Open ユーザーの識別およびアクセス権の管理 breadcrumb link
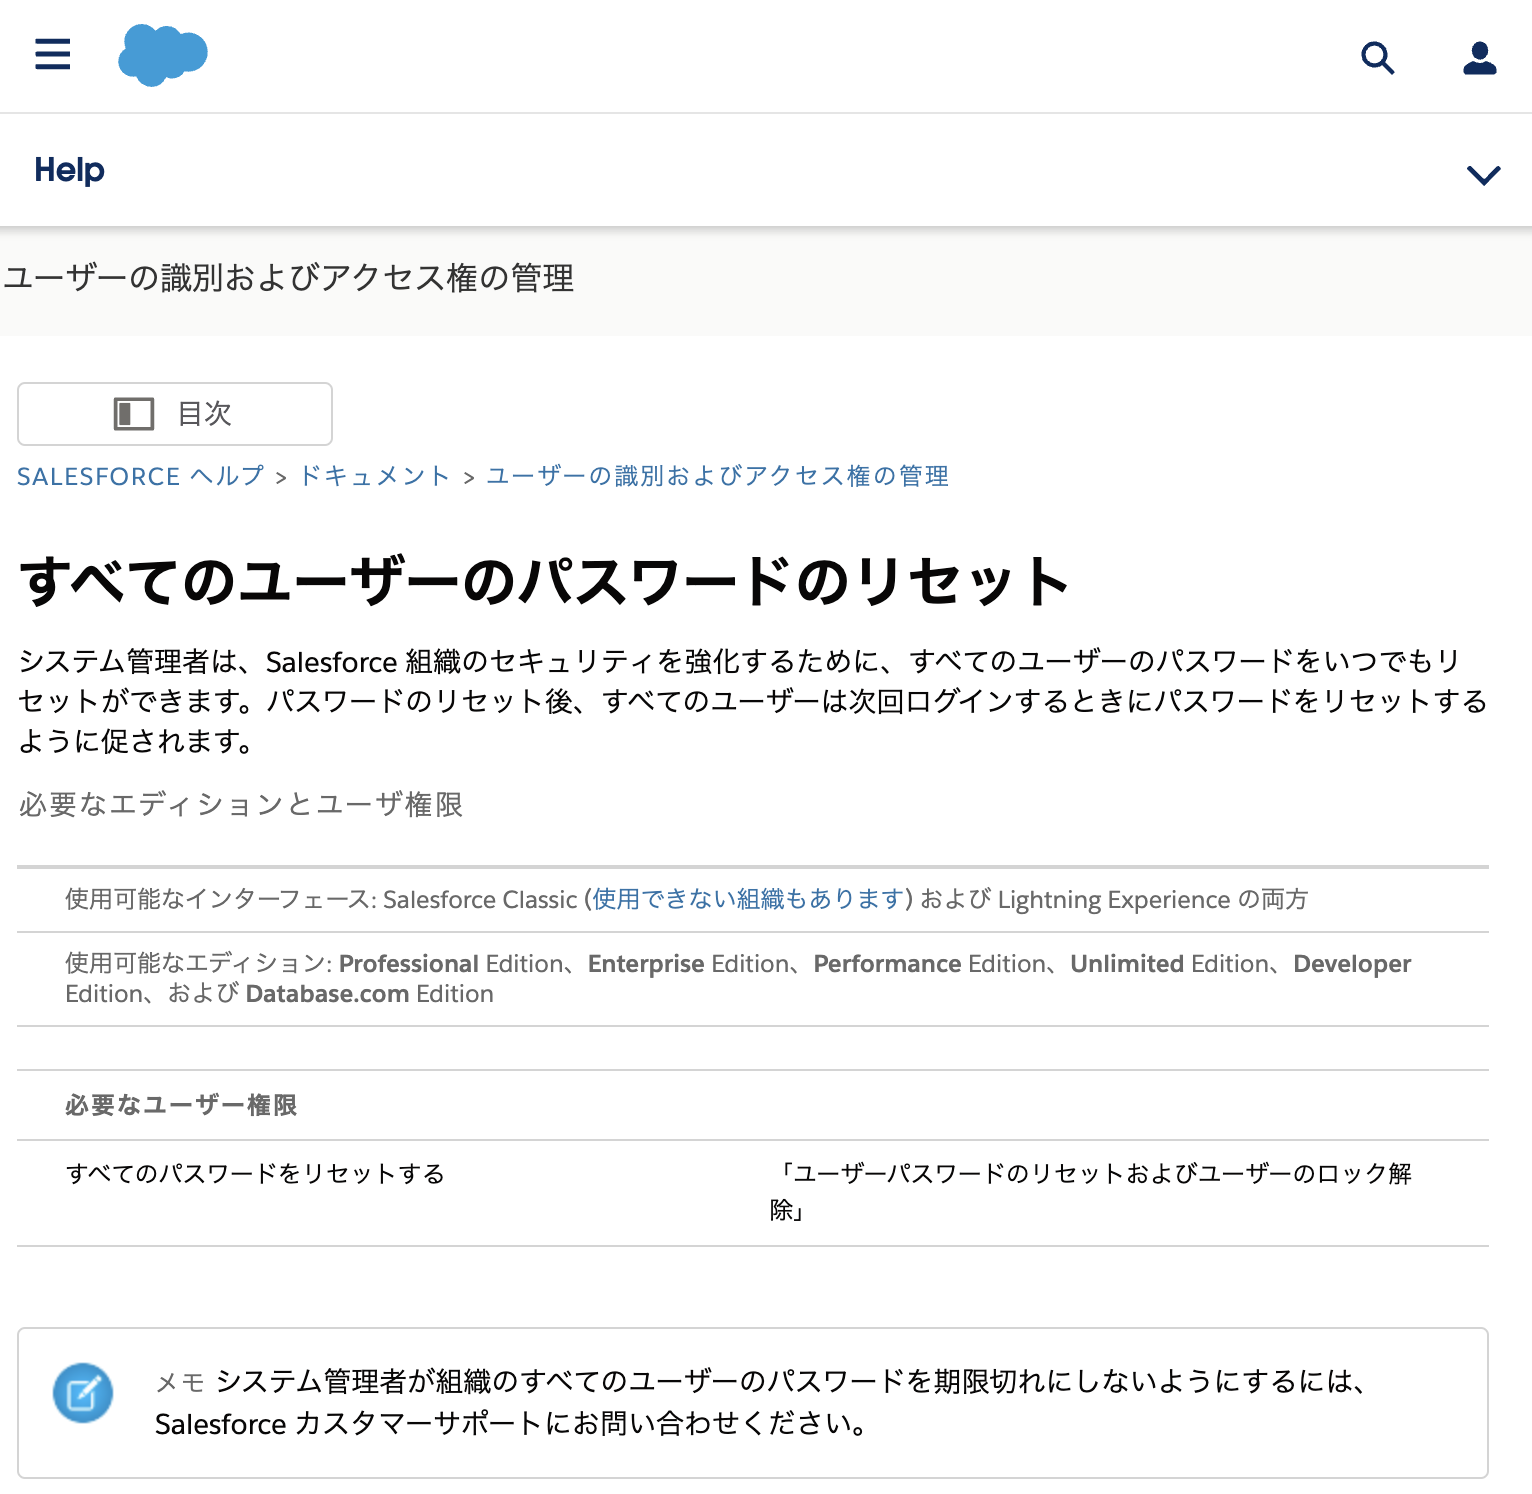 [718, 476]
